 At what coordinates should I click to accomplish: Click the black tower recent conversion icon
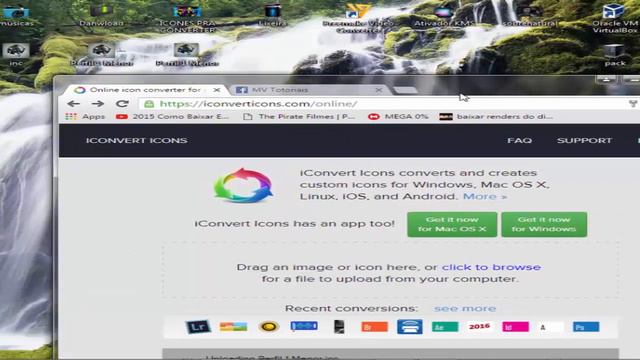coord(339,327)
